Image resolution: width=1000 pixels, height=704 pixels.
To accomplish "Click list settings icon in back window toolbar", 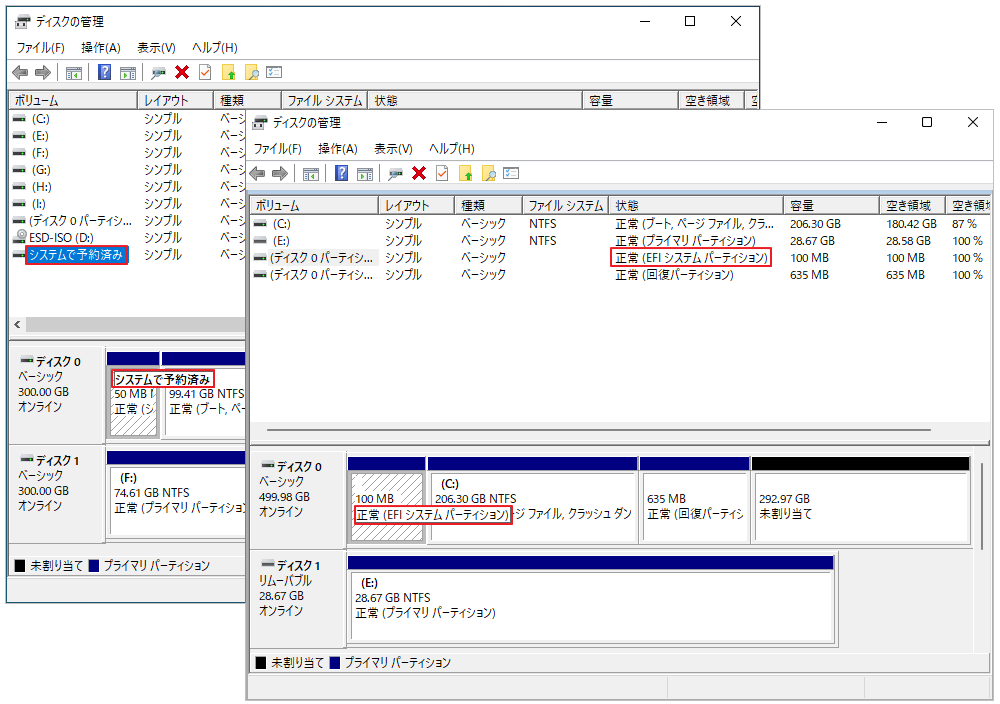I will point(274,73).
